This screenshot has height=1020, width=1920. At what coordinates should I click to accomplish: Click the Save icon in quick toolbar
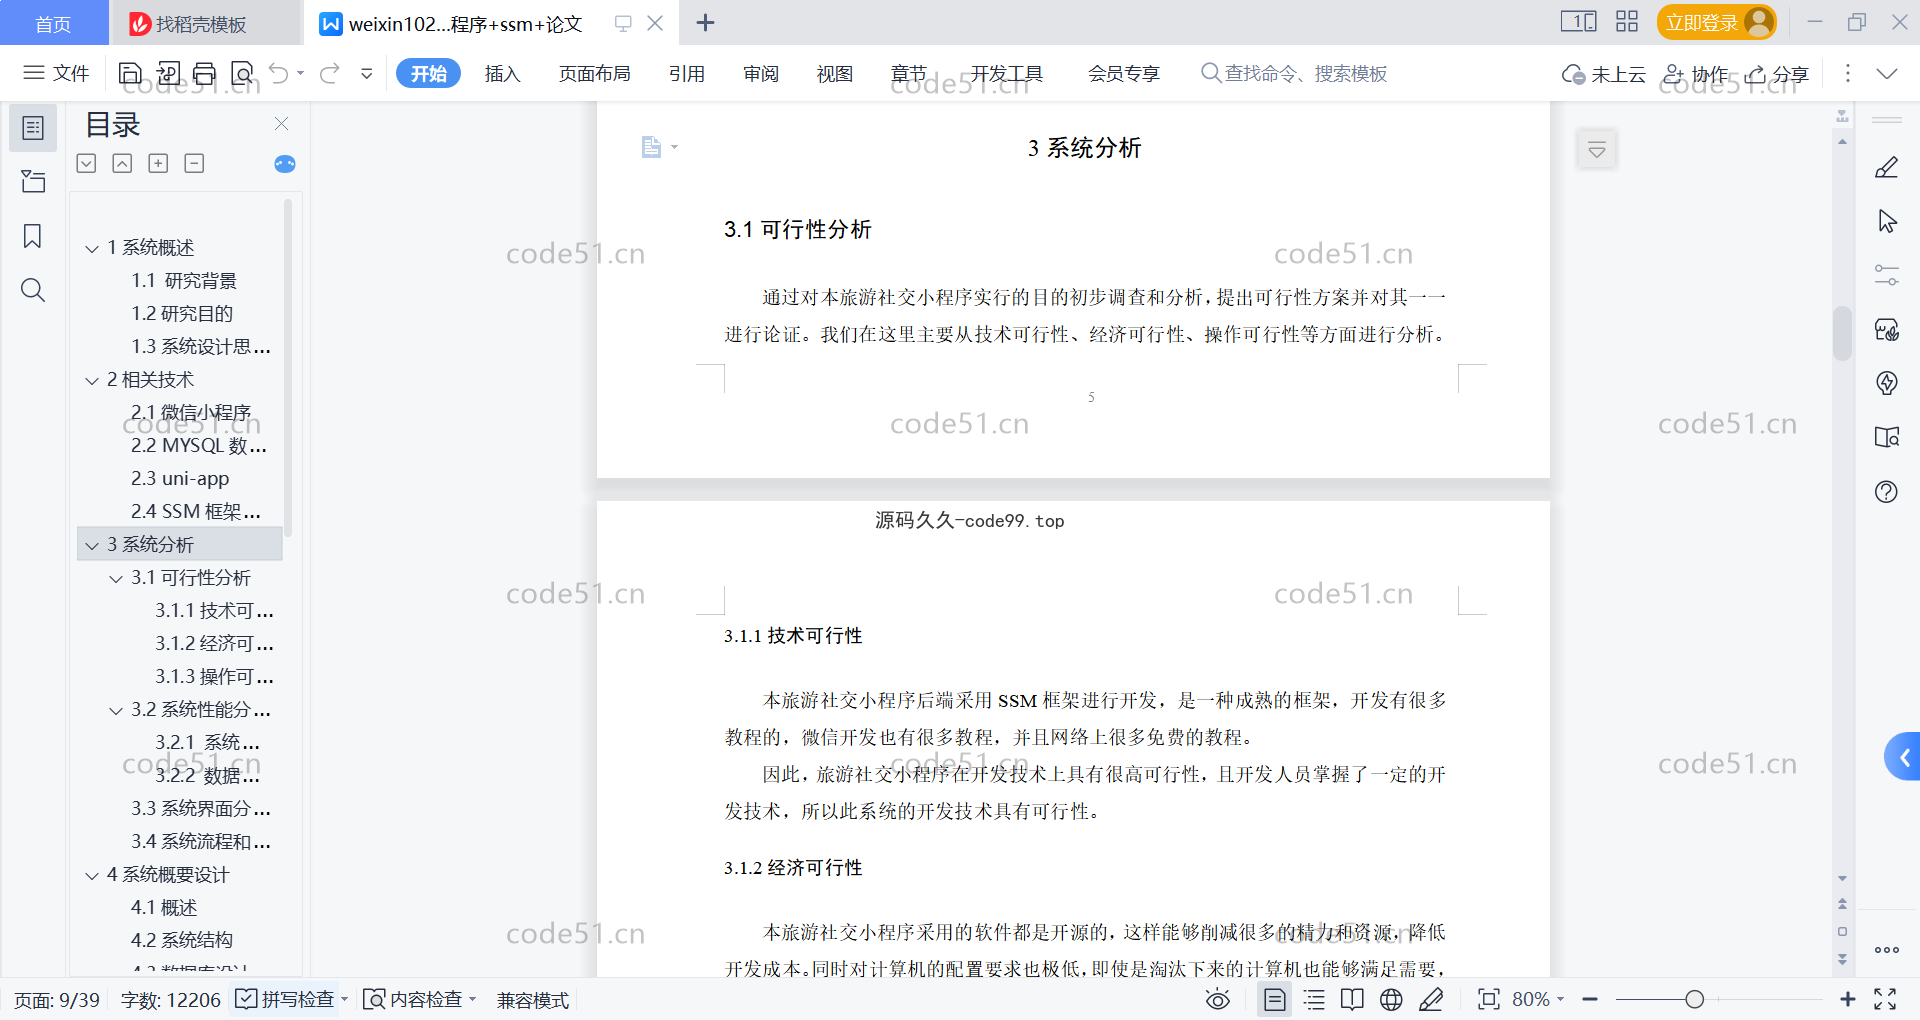pos(130,73)
